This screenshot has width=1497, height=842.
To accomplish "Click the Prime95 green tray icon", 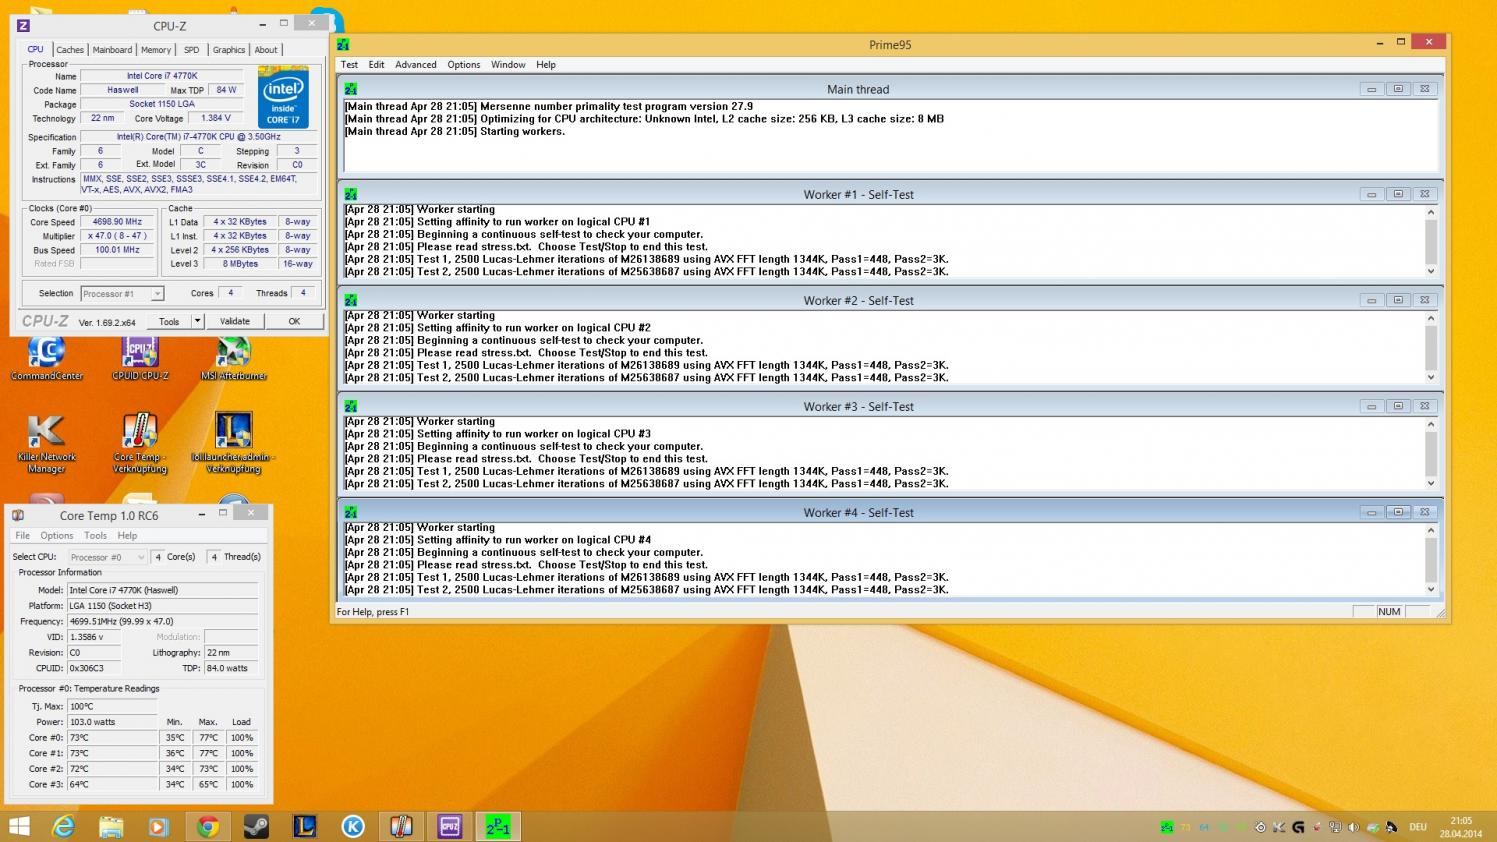I will [1166, 827].
